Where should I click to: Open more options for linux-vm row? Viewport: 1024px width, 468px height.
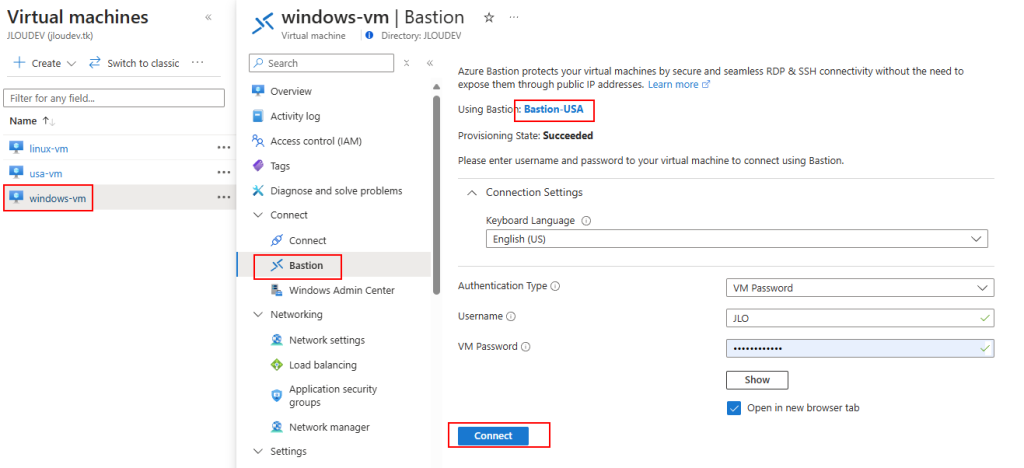point(224,148)
